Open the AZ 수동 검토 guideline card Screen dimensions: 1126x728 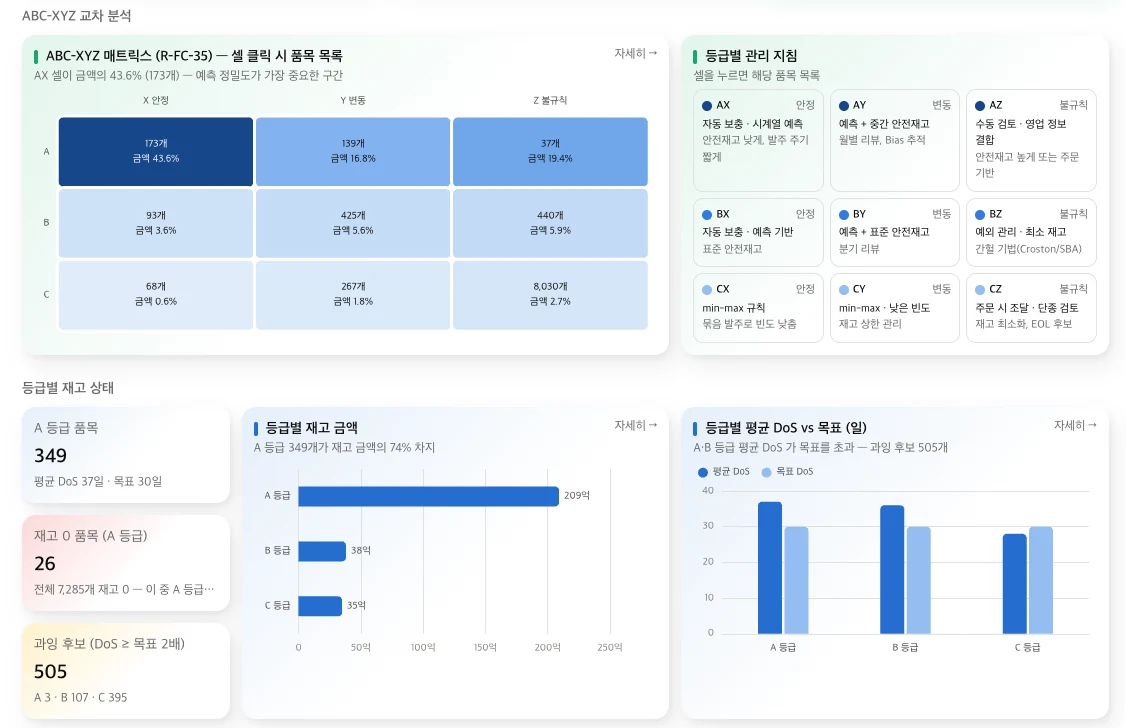click(1031, 140)
